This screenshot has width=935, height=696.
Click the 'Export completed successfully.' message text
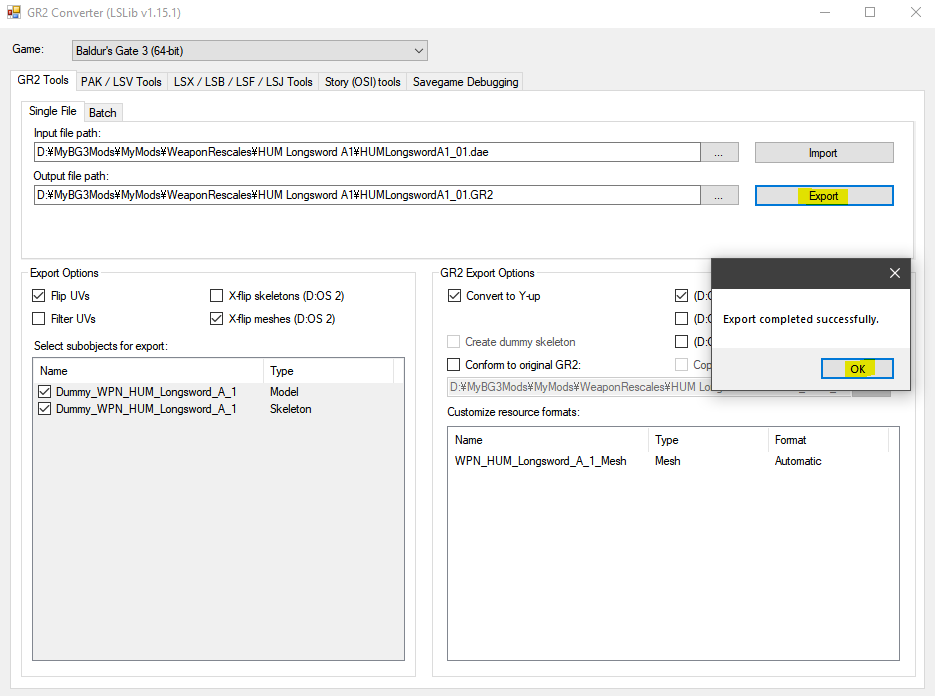800,319
